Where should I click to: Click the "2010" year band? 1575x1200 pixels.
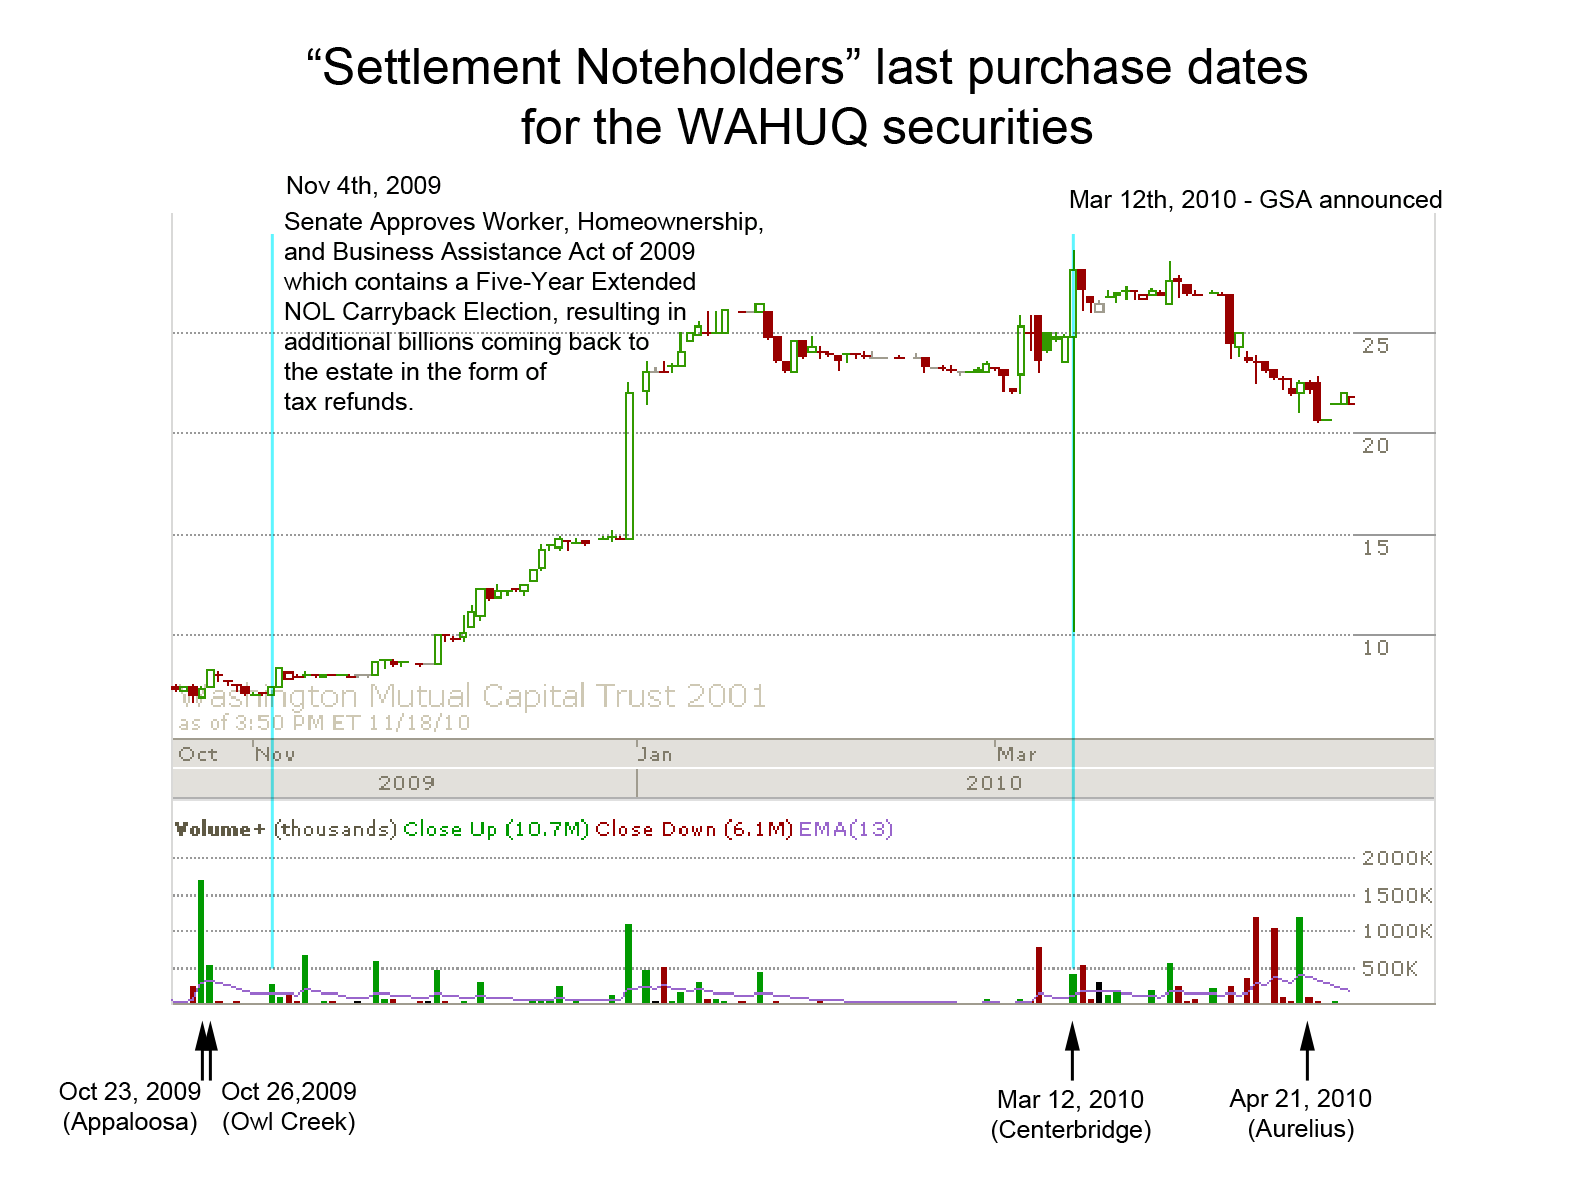coord(994,783)
